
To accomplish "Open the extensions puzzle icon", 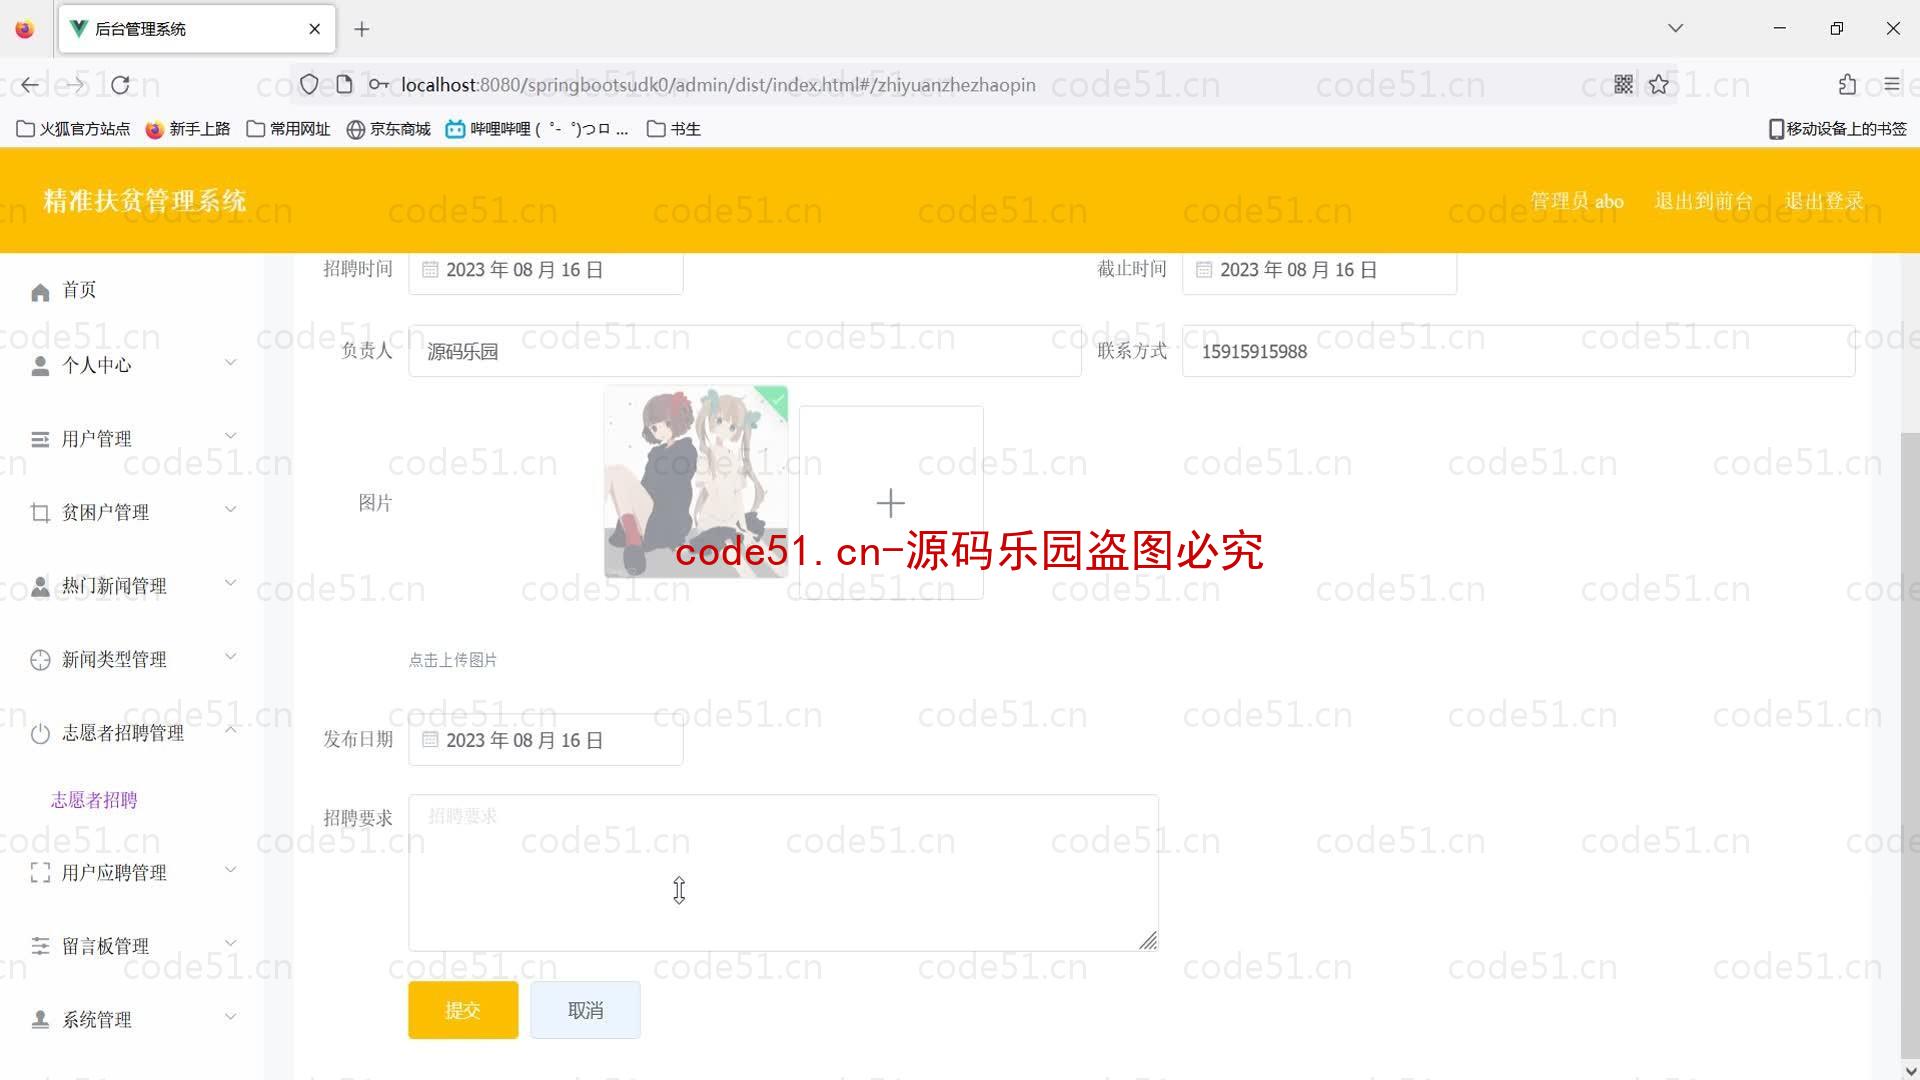I will coord(1847,85).
